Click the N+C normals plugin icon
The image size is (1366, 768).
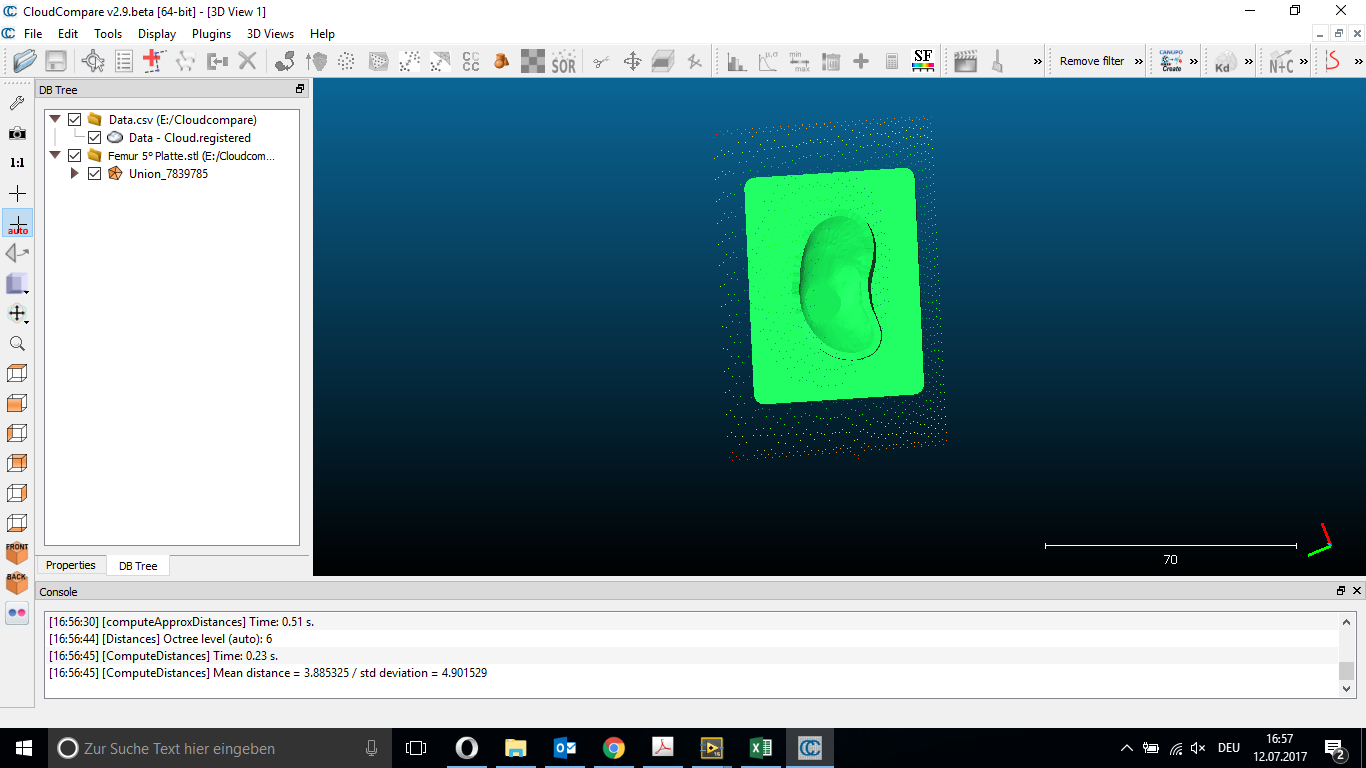point(1280,61)
